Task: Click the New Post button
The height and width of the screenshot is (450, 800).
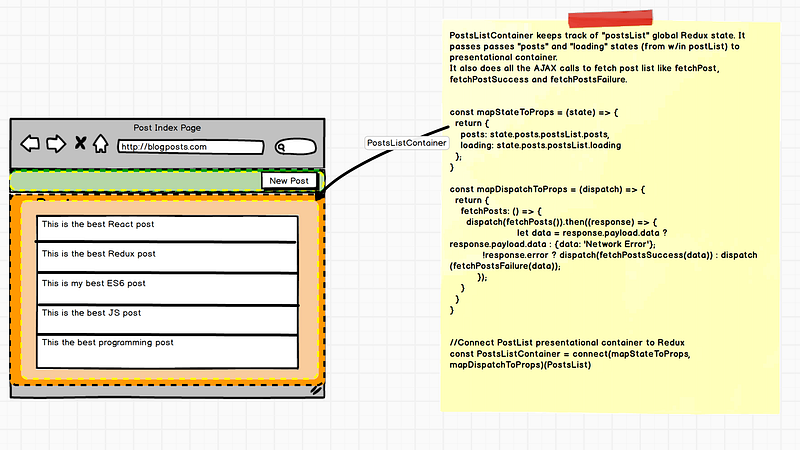Action: coord(289,181)
